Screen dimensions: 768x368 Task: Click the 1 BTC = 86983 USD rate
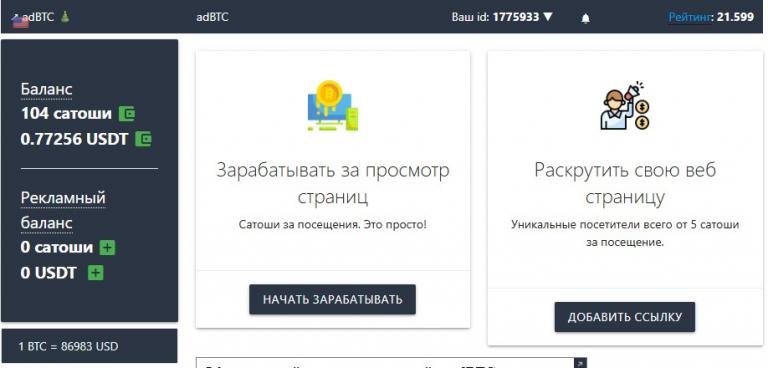coord(68,346)
